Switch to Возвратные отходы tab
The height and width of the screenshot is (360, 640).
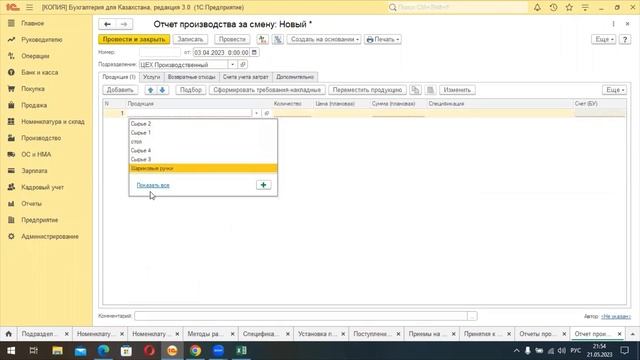tap(191, 77)
